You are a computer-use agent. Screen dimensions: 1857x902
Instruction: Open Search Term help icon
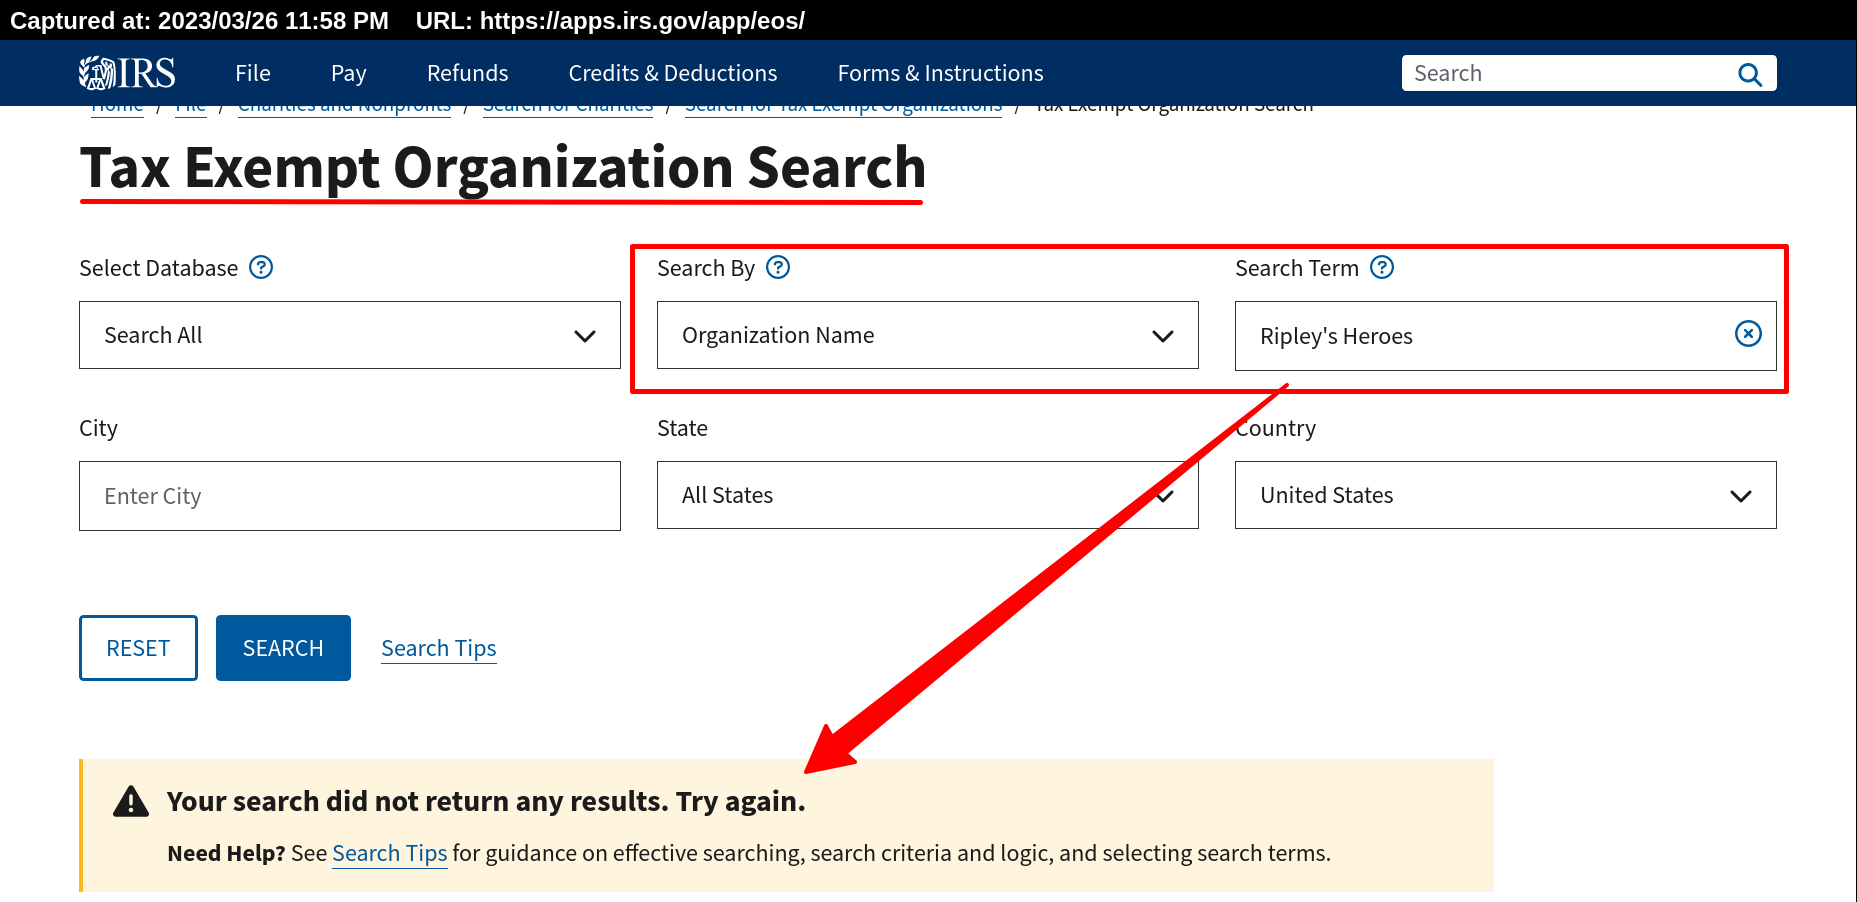[1382, 267]
